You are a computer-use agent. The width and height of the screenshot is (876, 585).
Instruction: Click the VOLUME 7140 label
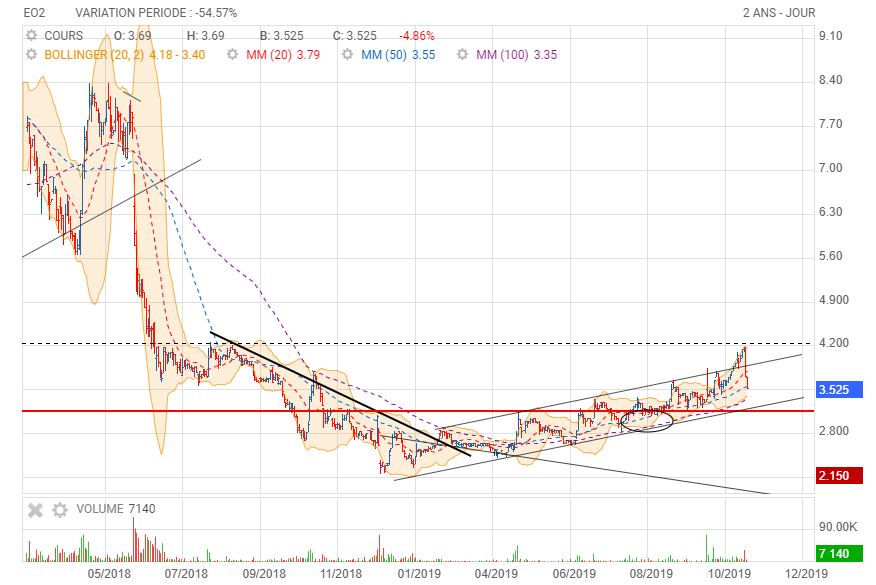pos(112,509)
